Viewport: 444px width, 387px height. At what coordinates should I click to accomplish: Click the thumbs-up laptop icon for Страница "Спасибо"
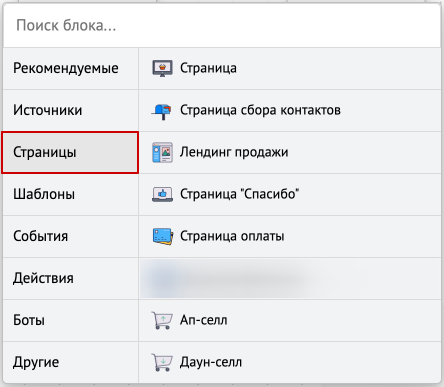coord(162,194)
